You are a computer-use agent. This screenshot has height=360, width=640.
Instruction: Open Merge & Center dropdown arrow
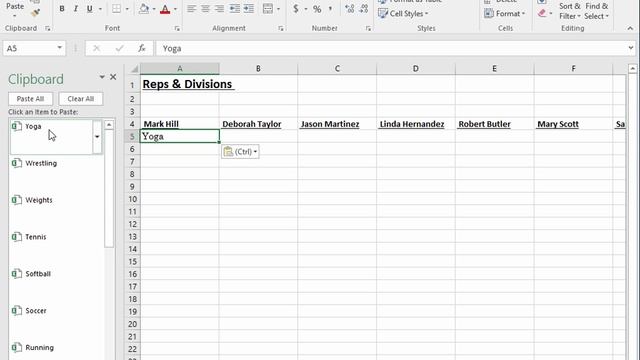coord(278,9)
